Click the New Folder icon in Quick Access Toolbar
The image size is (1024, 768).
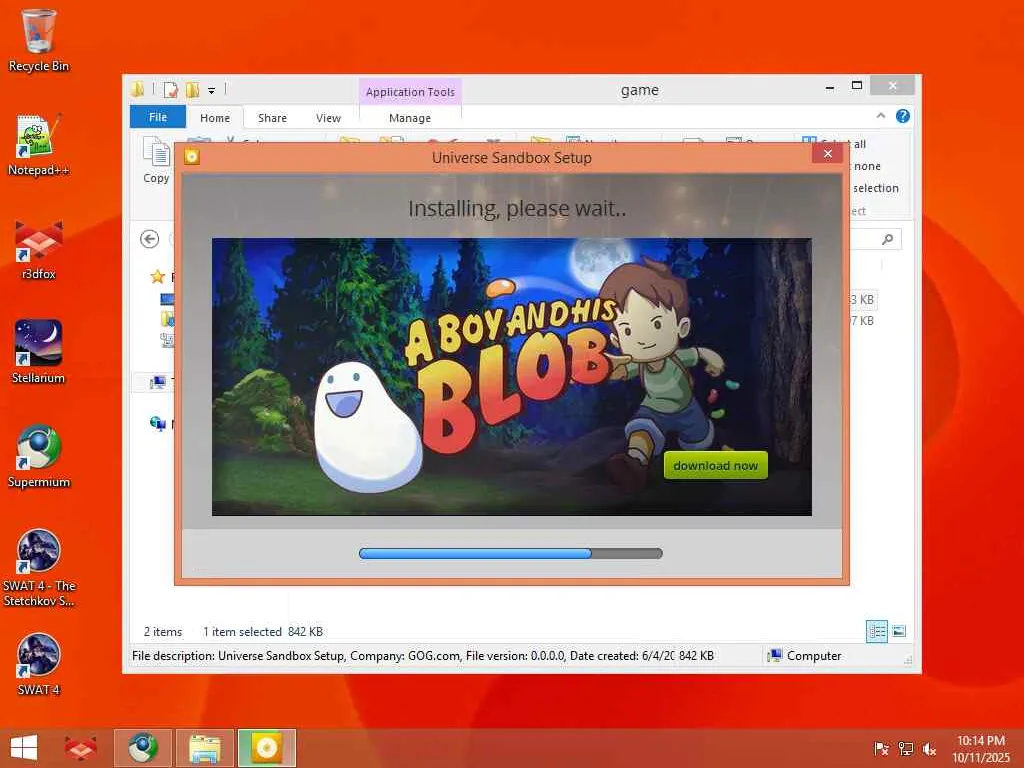(x=192, y=89)
